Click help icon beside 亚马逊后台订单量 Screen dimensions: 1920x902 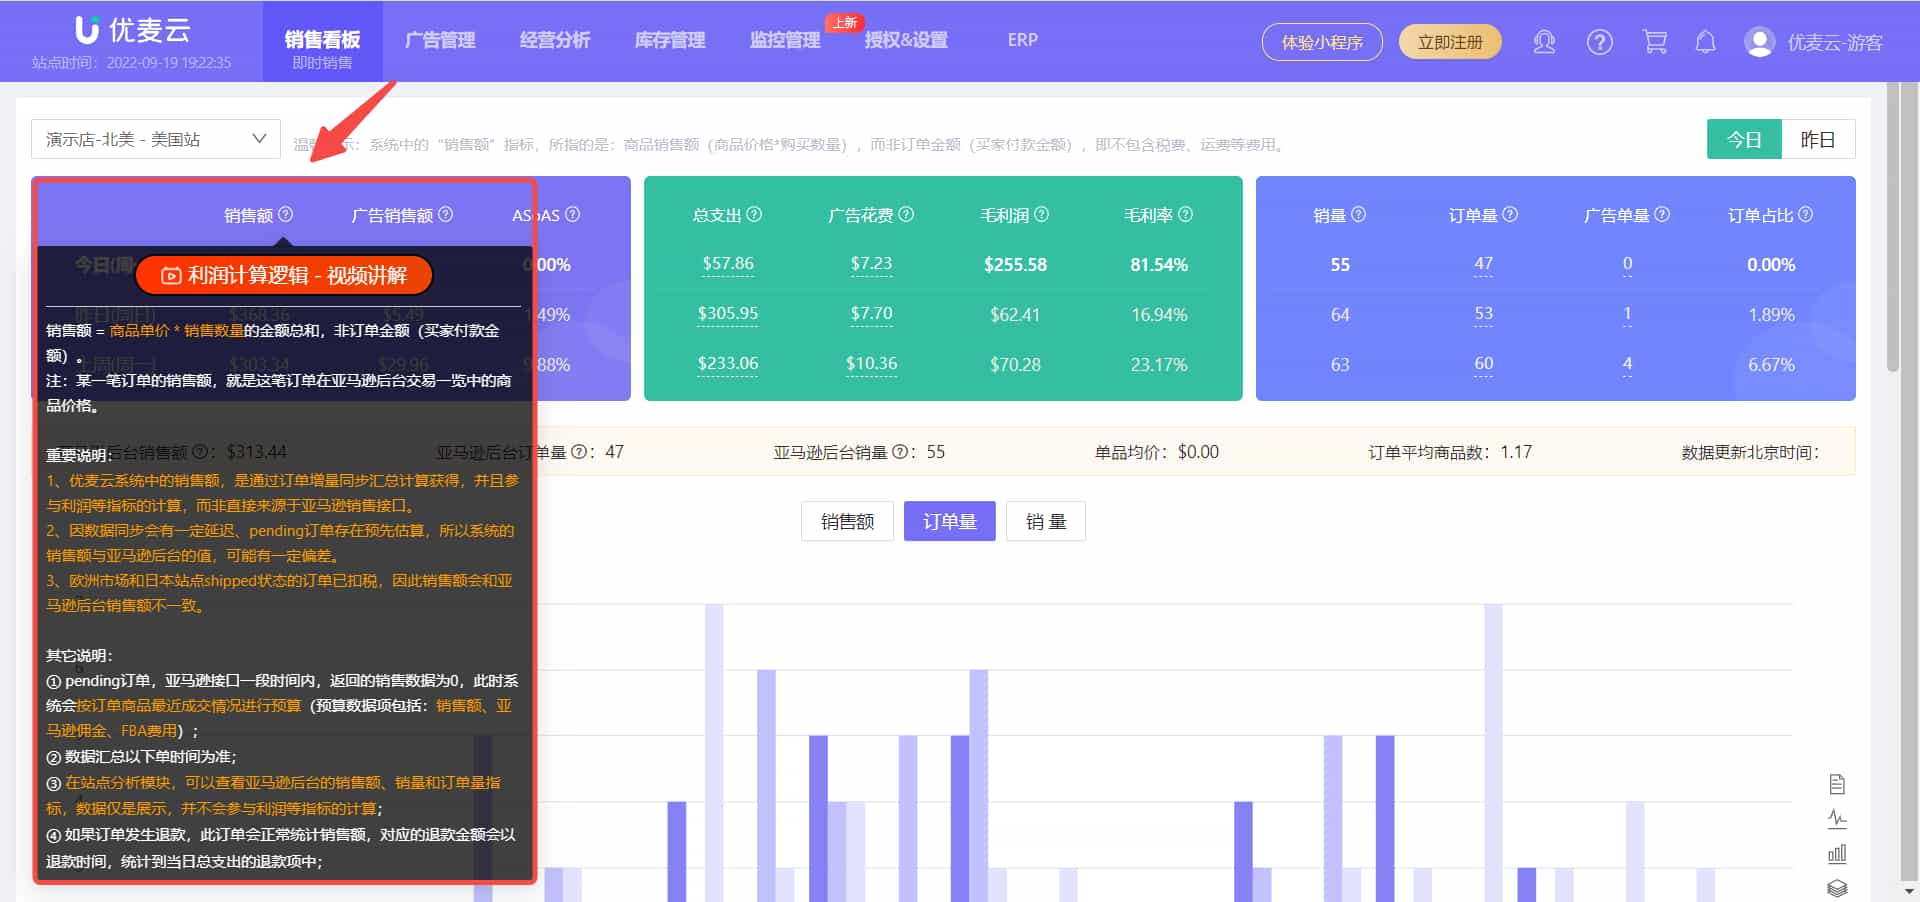(x=579, y=452)
